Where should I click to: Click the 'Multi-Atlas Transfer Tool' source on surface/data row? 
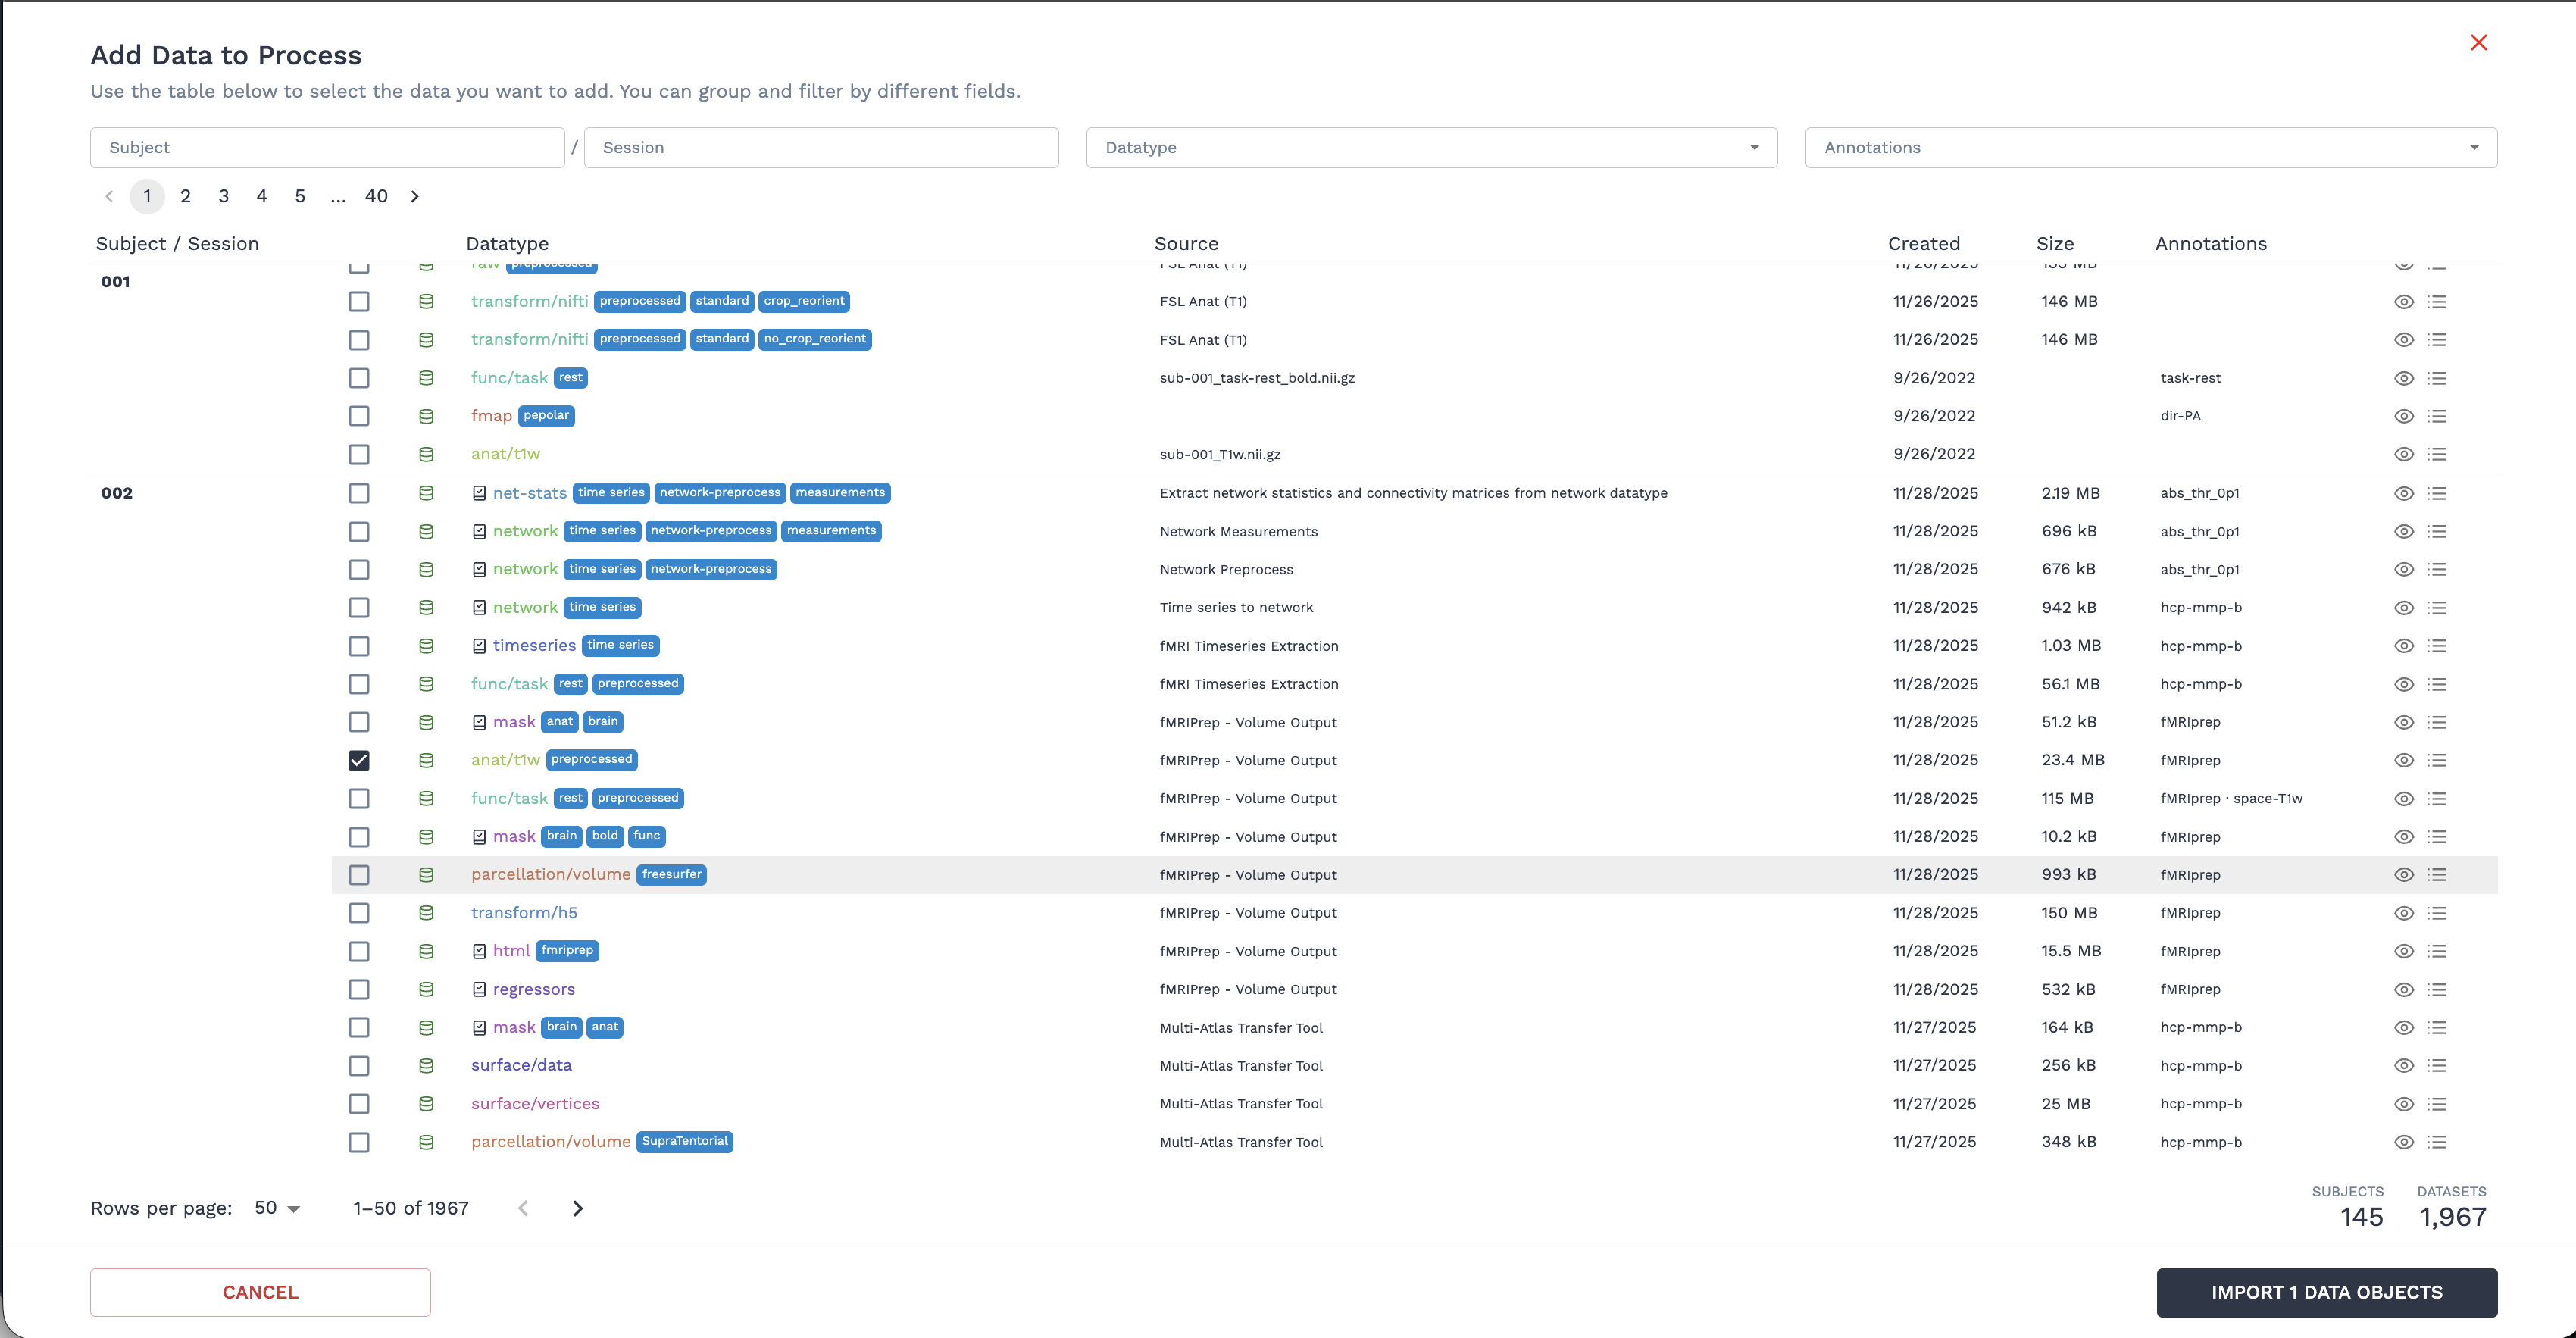(x=1241, y=1066)
